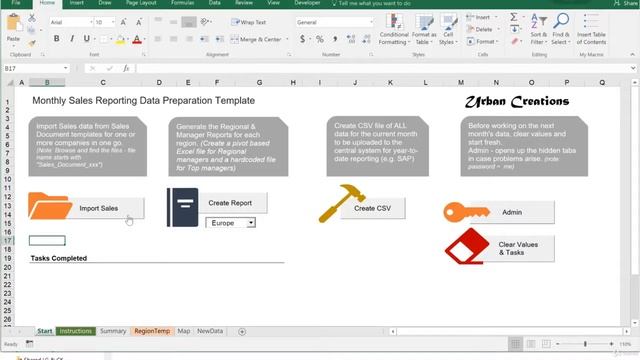Open the Insert ribbon tab
Viewport: 640px width, 360px height.
pyautogui.click(x=76, y=3)
